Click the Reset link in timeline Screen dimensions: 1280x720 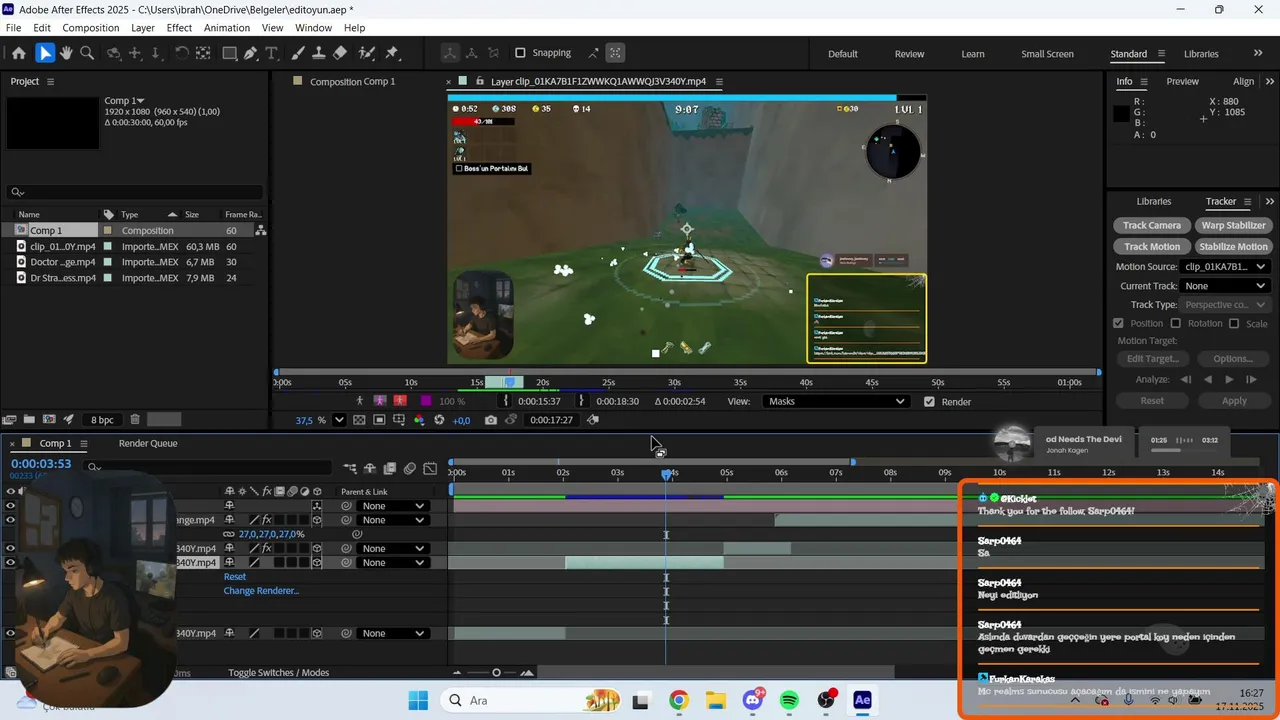235,577
